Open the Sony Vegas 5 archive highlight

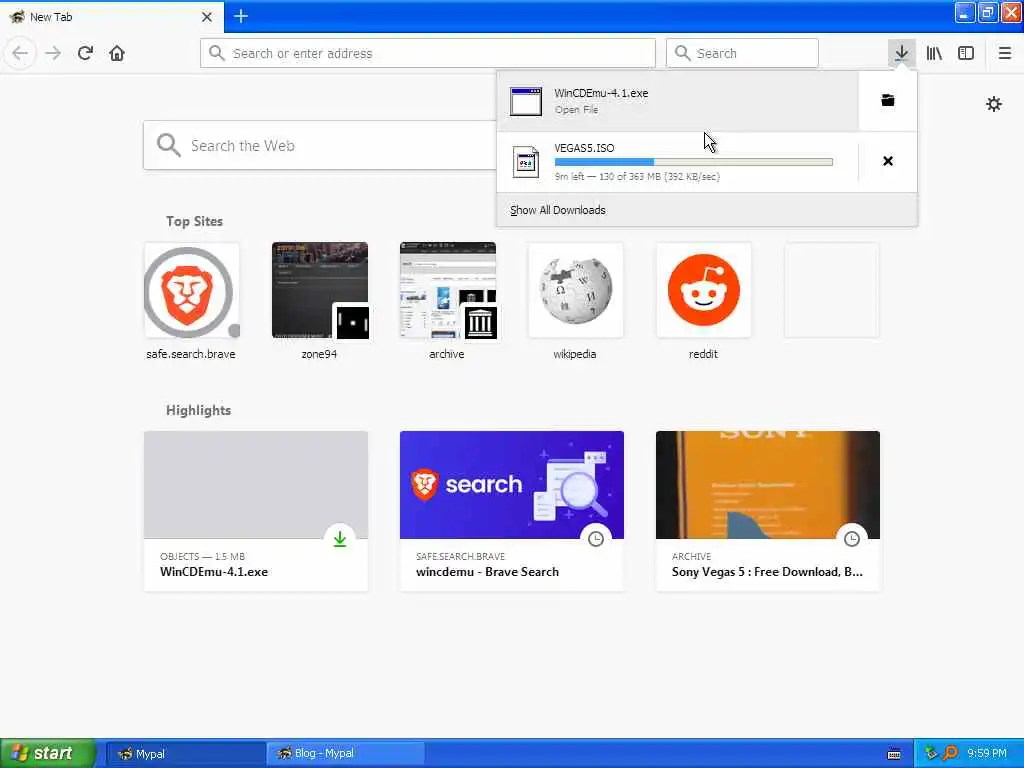768,511
